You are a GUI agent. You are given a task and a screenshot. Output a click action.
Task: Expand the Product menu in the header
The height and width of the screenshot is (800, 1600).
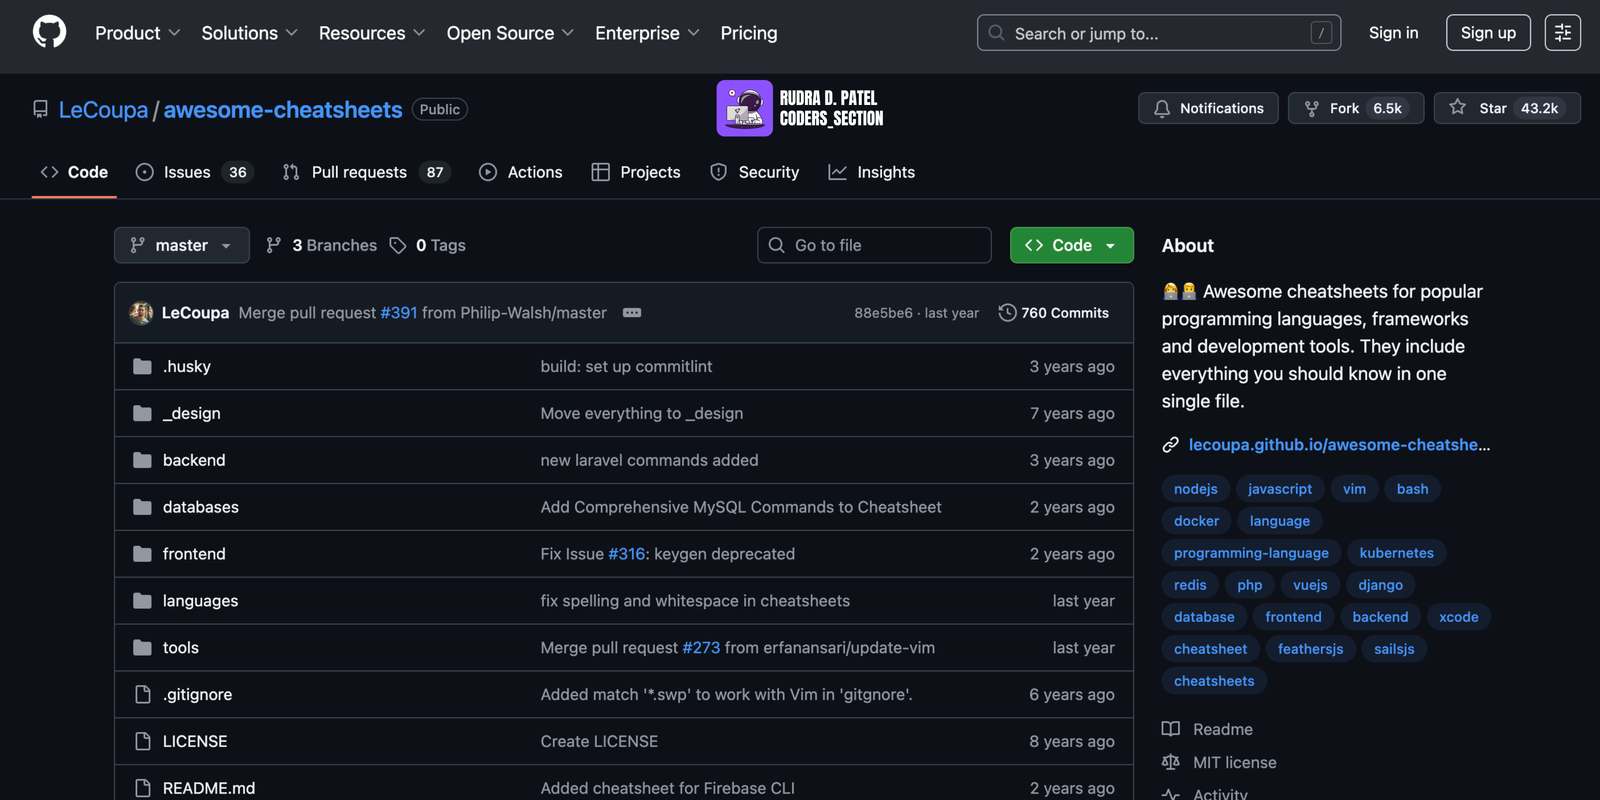click(137, 33)
